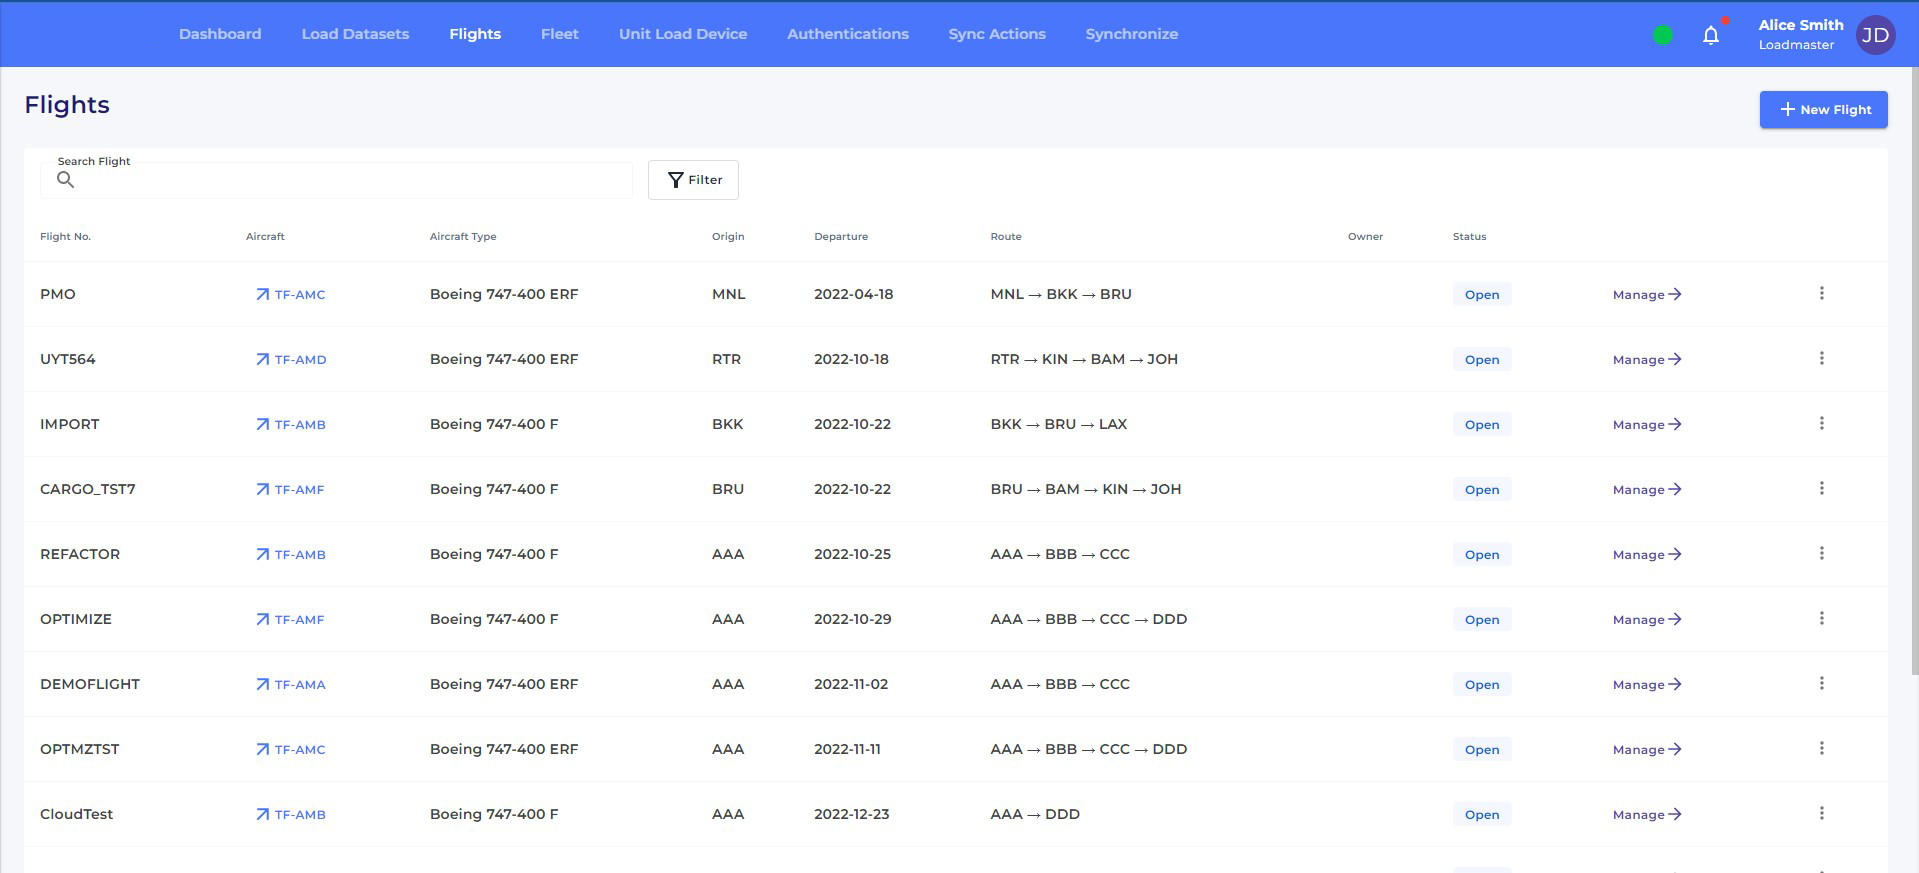This screenshot has height=873, width=1919.
Task: Open the TF-AMC aircraft link in the PMO row
Action: point(291,295)
